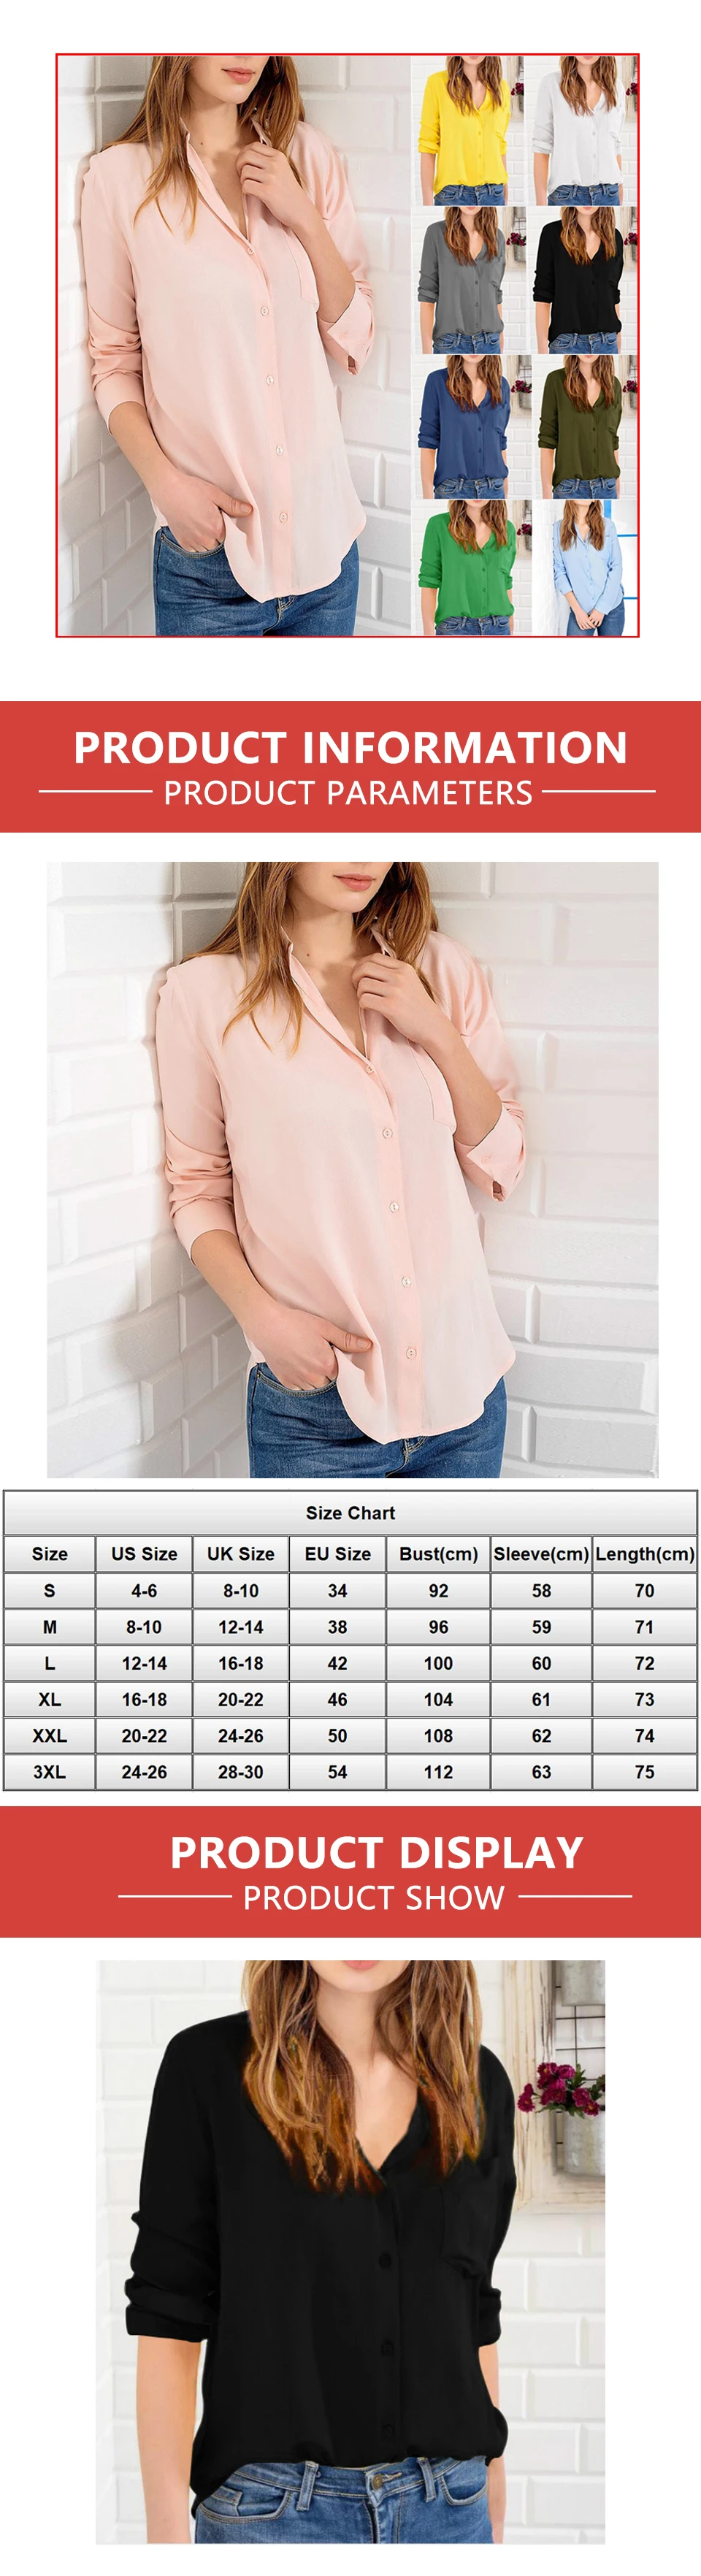Click the Length(cm) column header
701x2576 pixels.
[645, 1553]
